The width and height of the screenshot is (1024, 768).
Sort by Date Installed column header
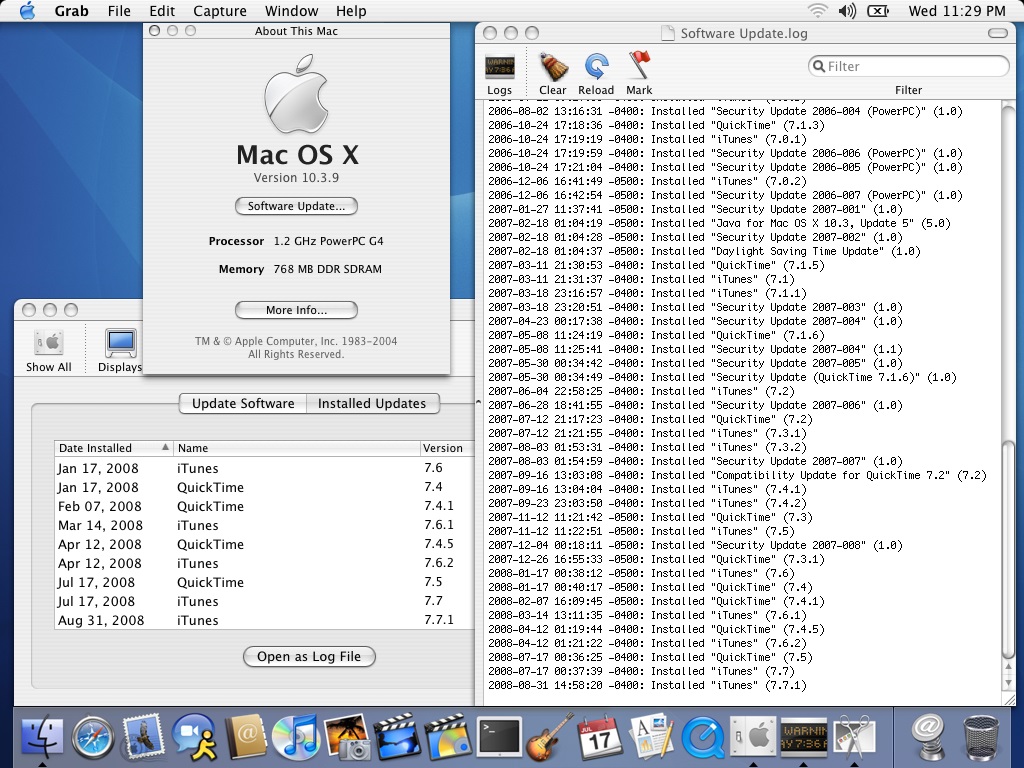tap(113, 448)
